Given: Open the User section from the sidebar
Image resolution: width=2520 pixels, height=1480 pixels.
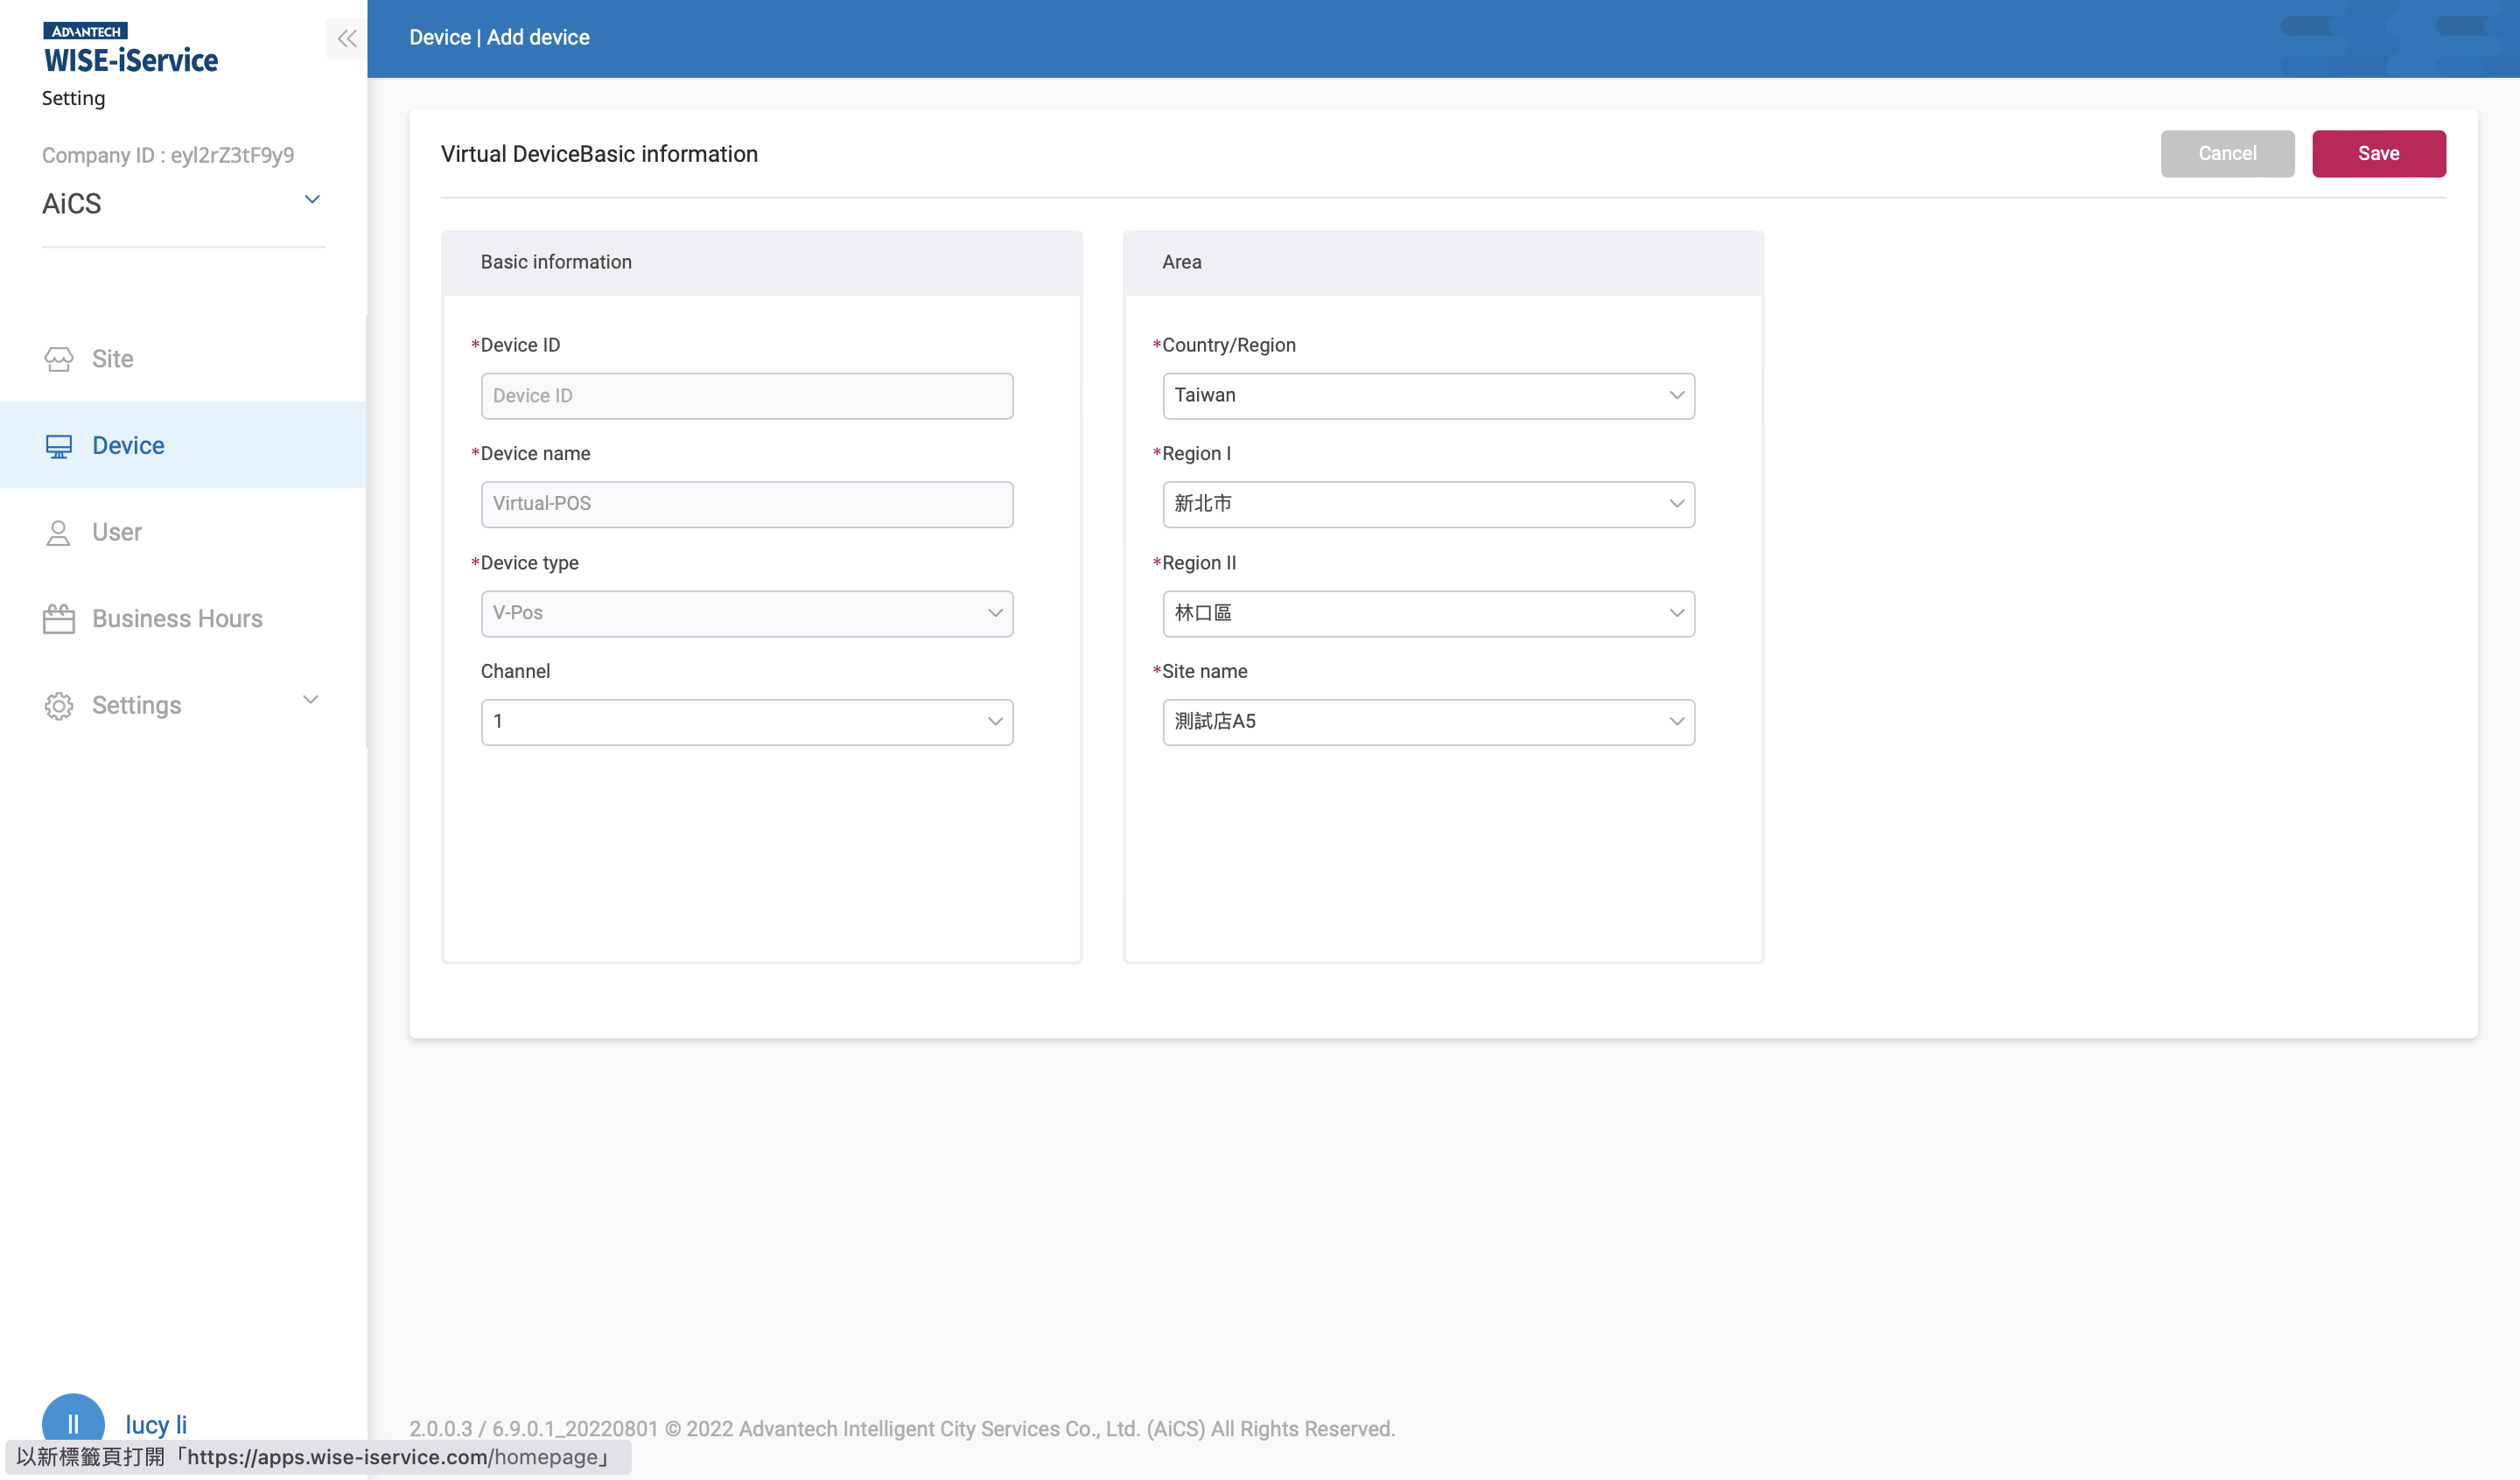Looking at the screenshot, I should [117, 531].
